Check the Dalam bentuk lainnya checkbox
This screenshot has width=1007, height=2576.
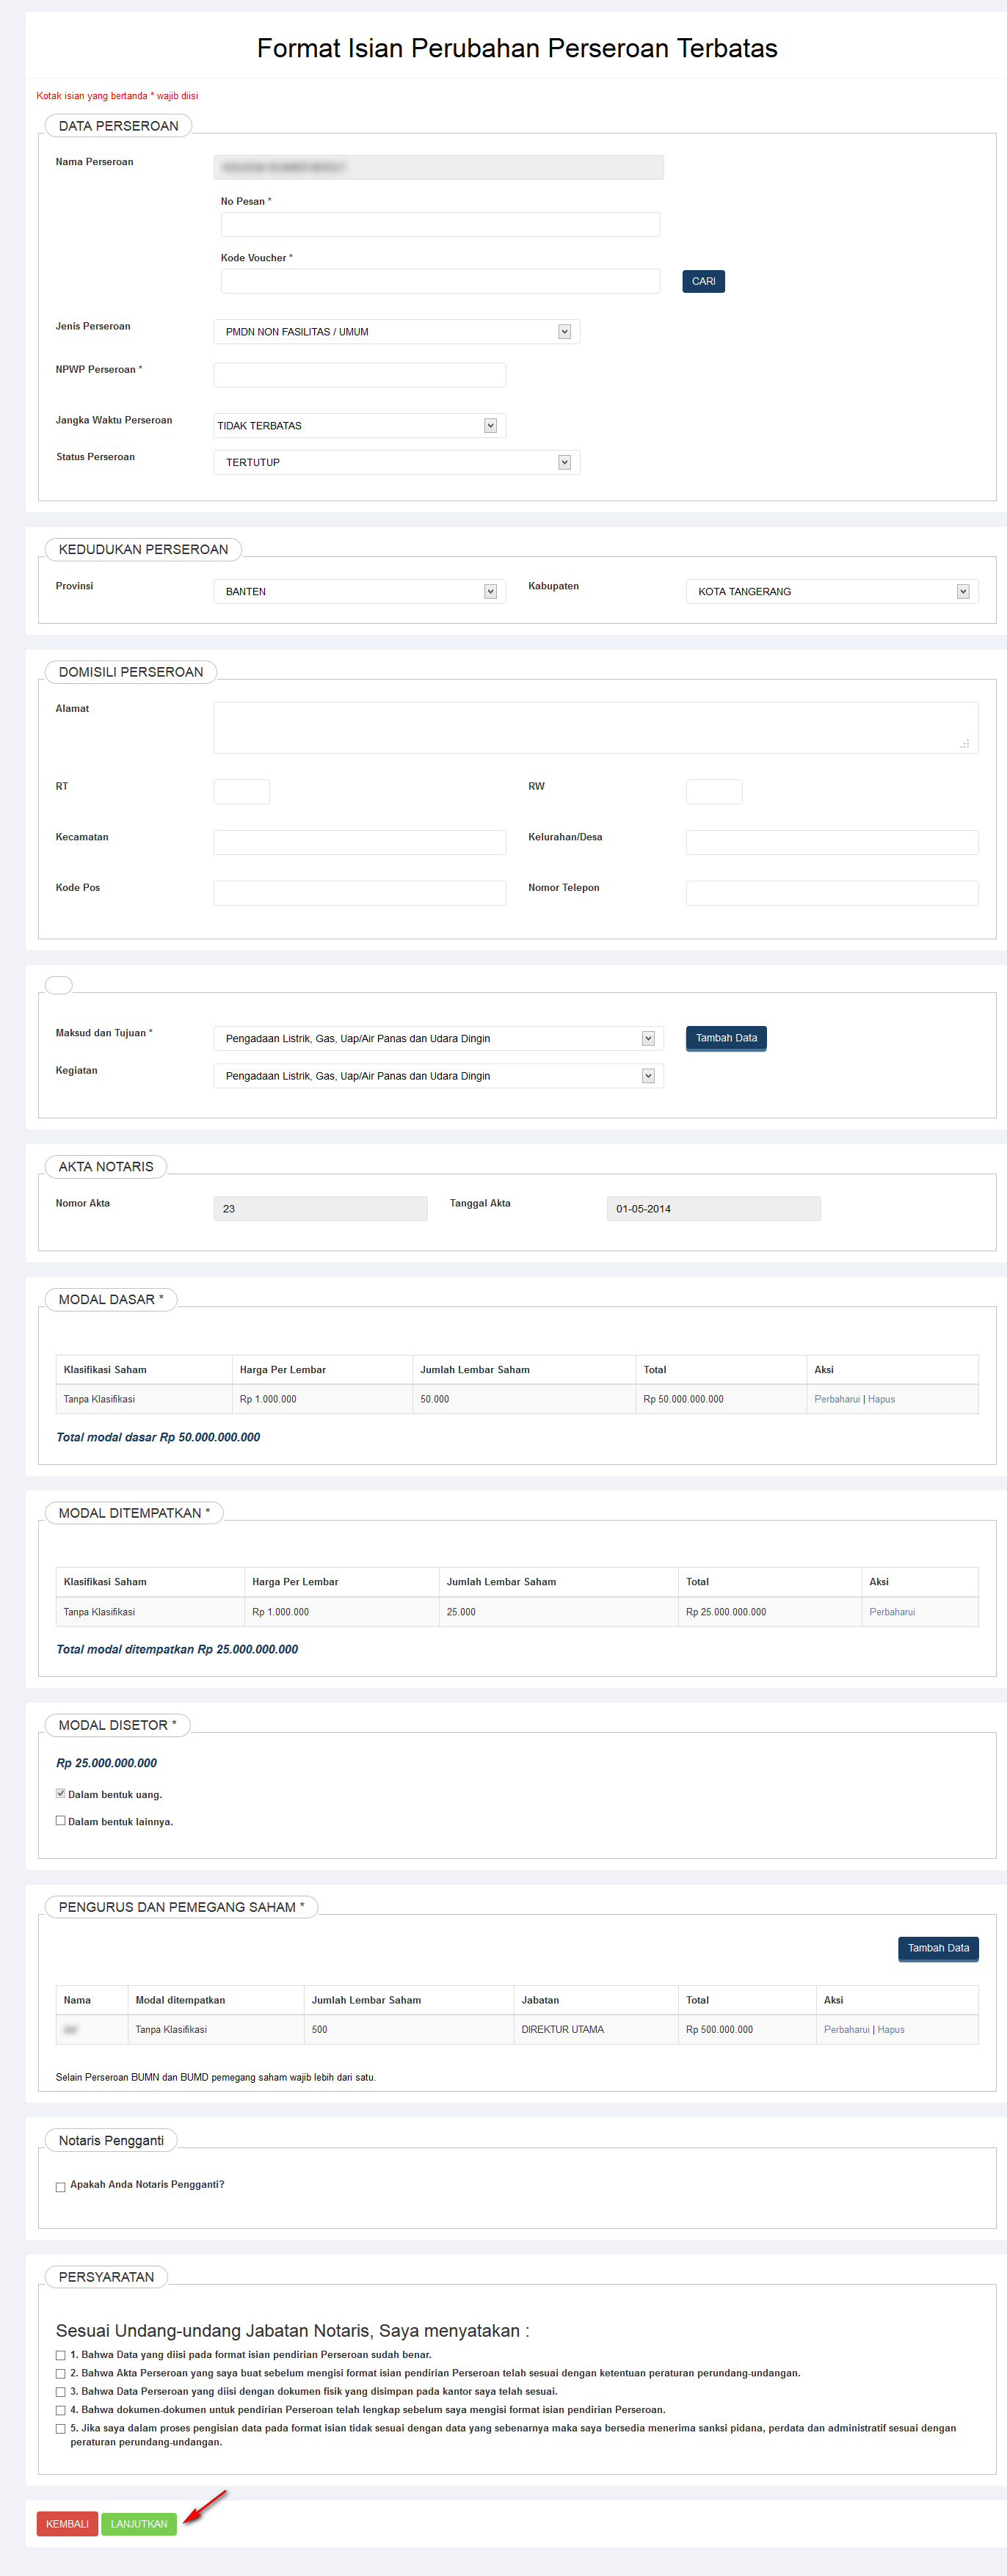coord(61,1821)
